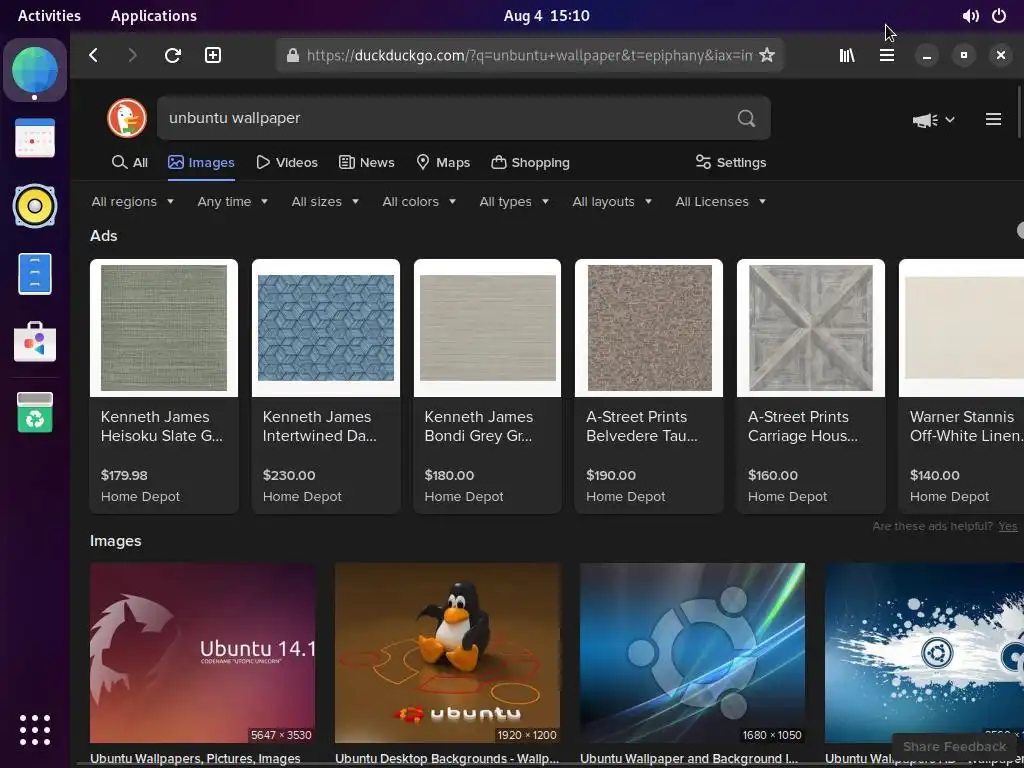Click the DuckDuckGo duck logo
Viewport: 1024px width, 768px height.
pos(127,118)
